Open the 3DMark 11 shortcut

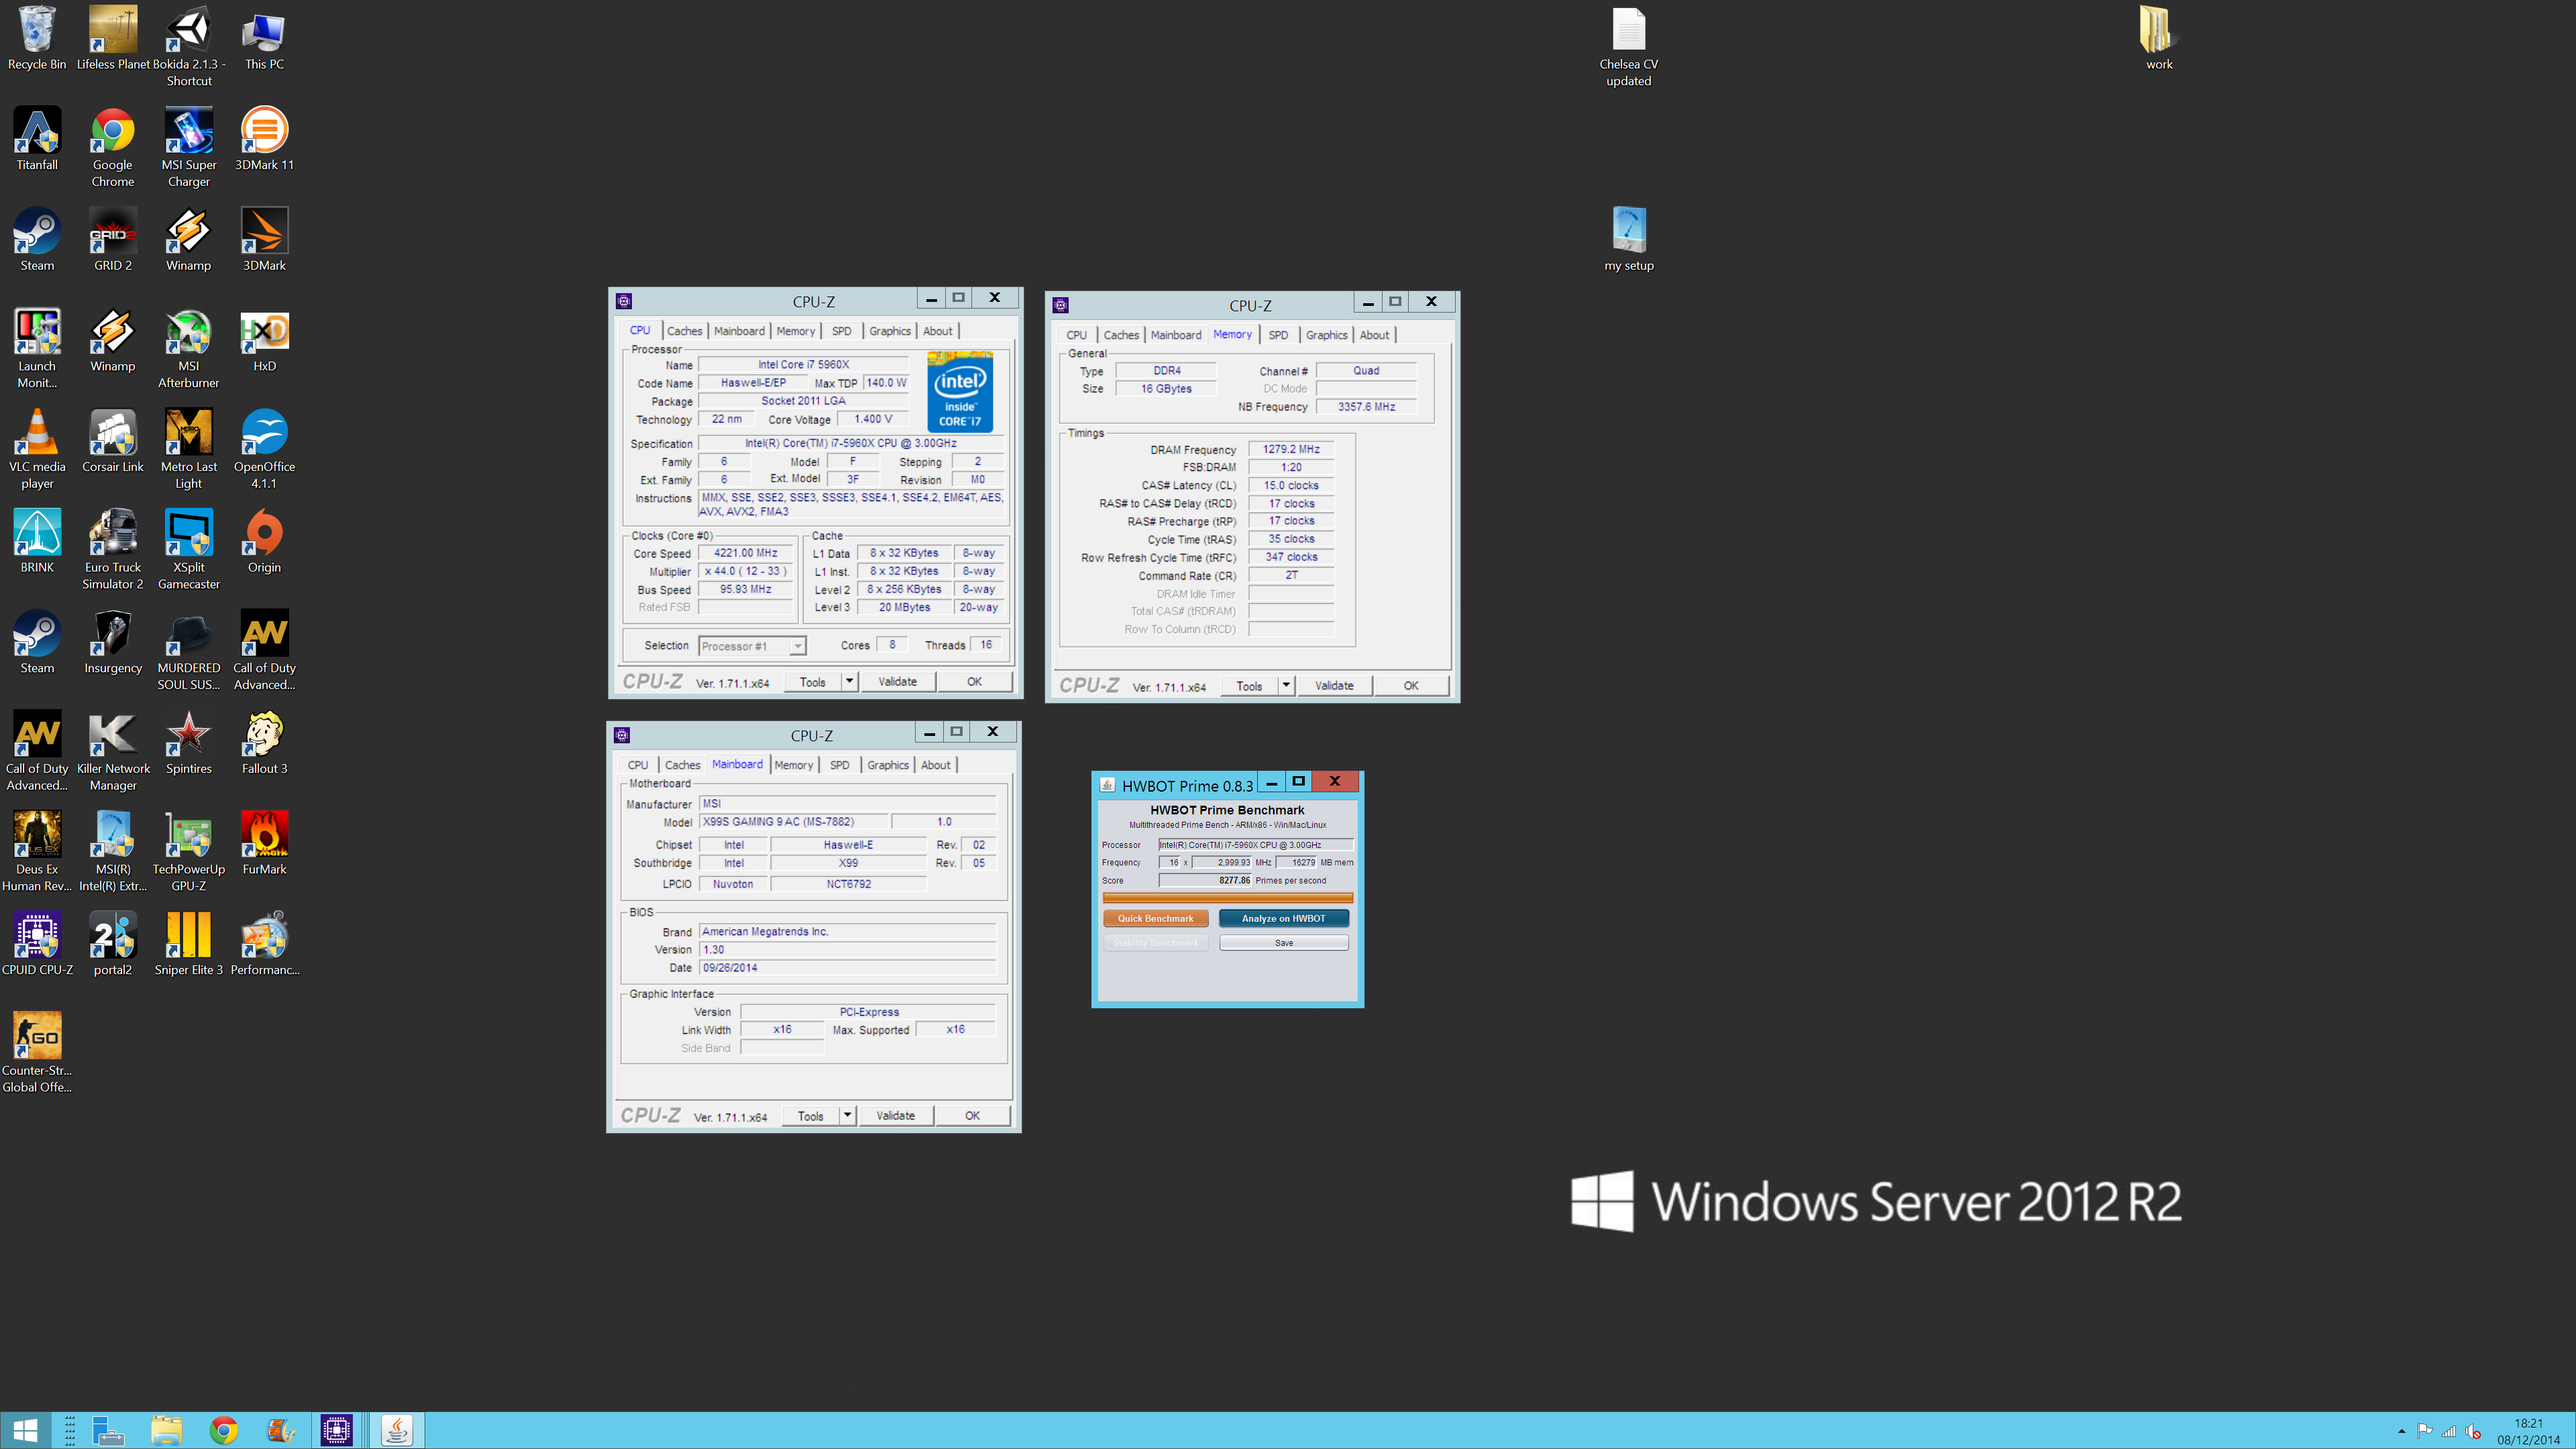264,139
